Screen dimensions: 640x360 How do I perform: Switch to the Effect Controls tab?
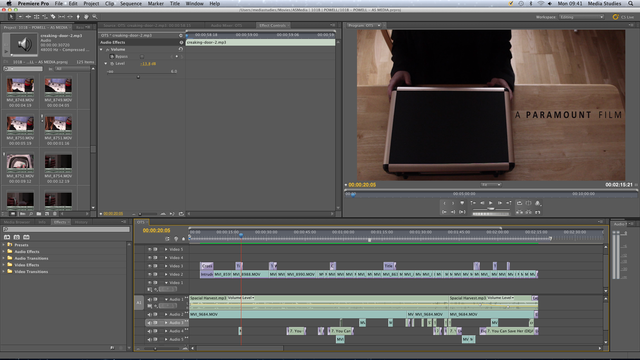272,25
